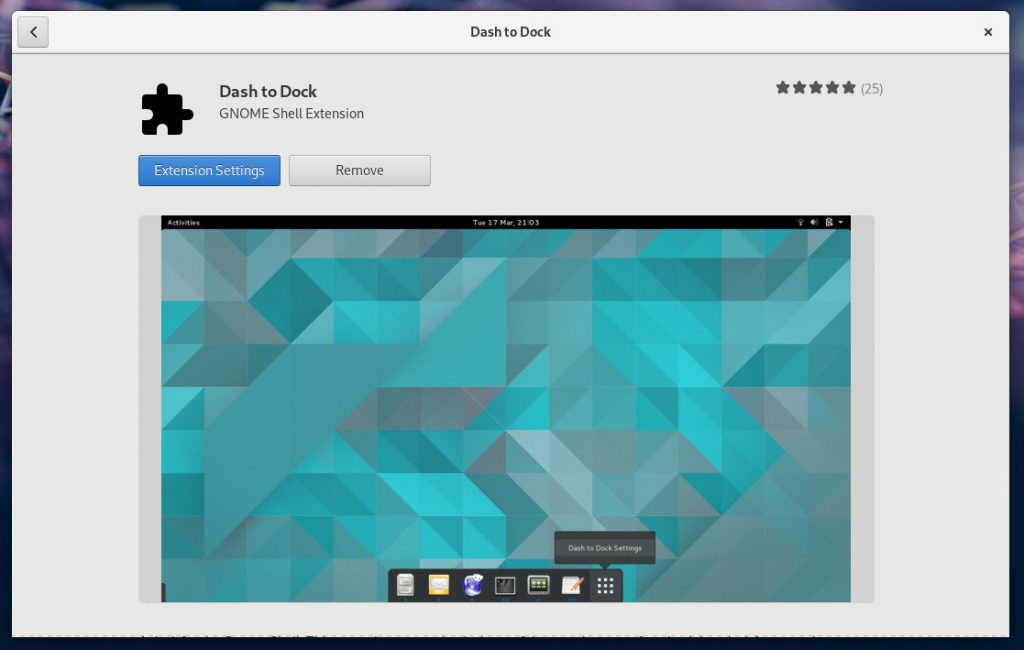Screen dimensions: 1024x650
Task: Navigate back with the arrow button
Action: [x=33, y=31]
